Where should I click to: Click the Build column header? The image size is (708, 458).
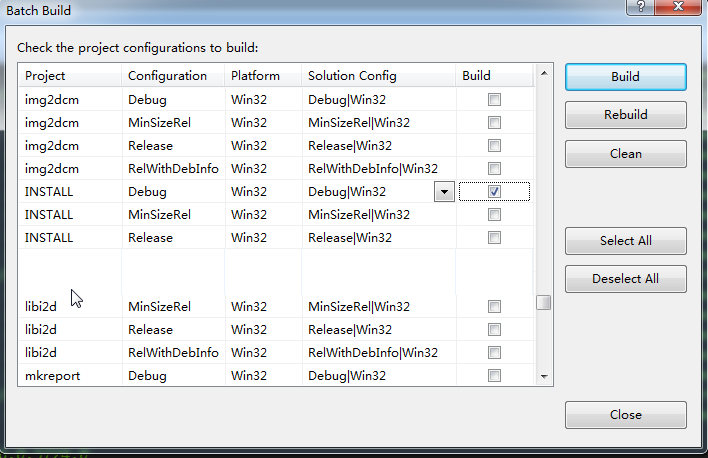click(495, 75)
